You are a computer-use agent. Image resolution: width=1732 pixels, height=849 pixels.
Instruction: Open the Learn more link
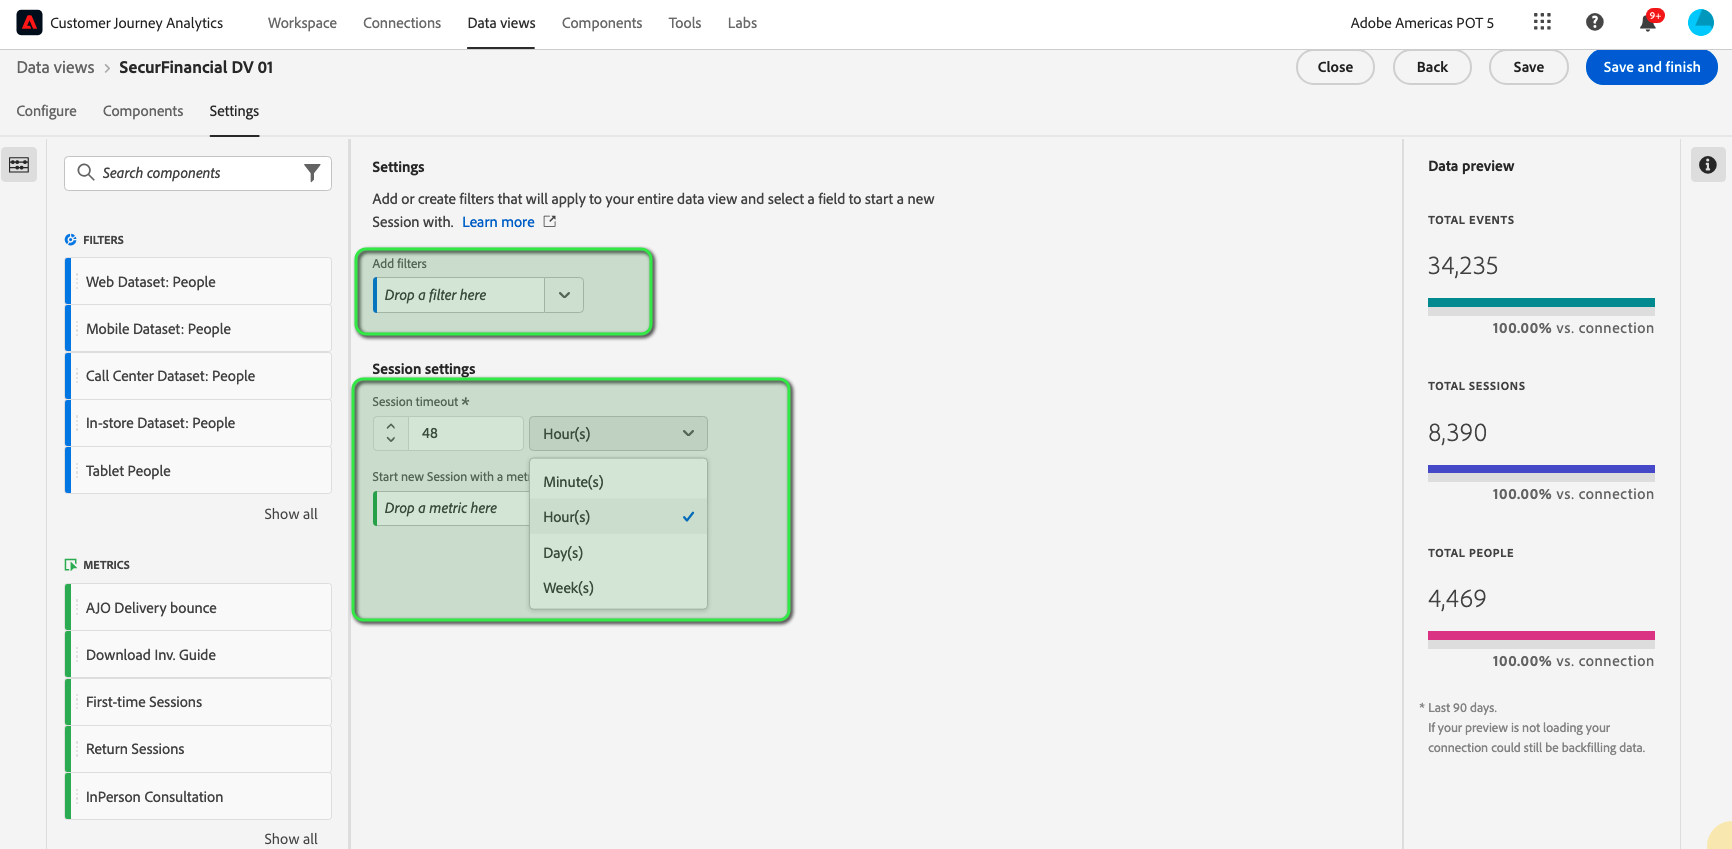(498, 222)
